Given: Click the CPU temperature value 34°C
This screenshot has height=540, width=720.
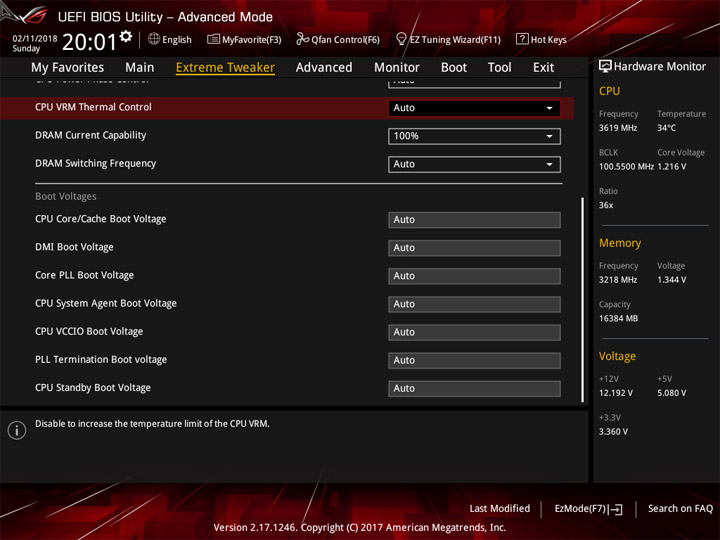Looking at the screenshot, I should [x=666, y=128].
